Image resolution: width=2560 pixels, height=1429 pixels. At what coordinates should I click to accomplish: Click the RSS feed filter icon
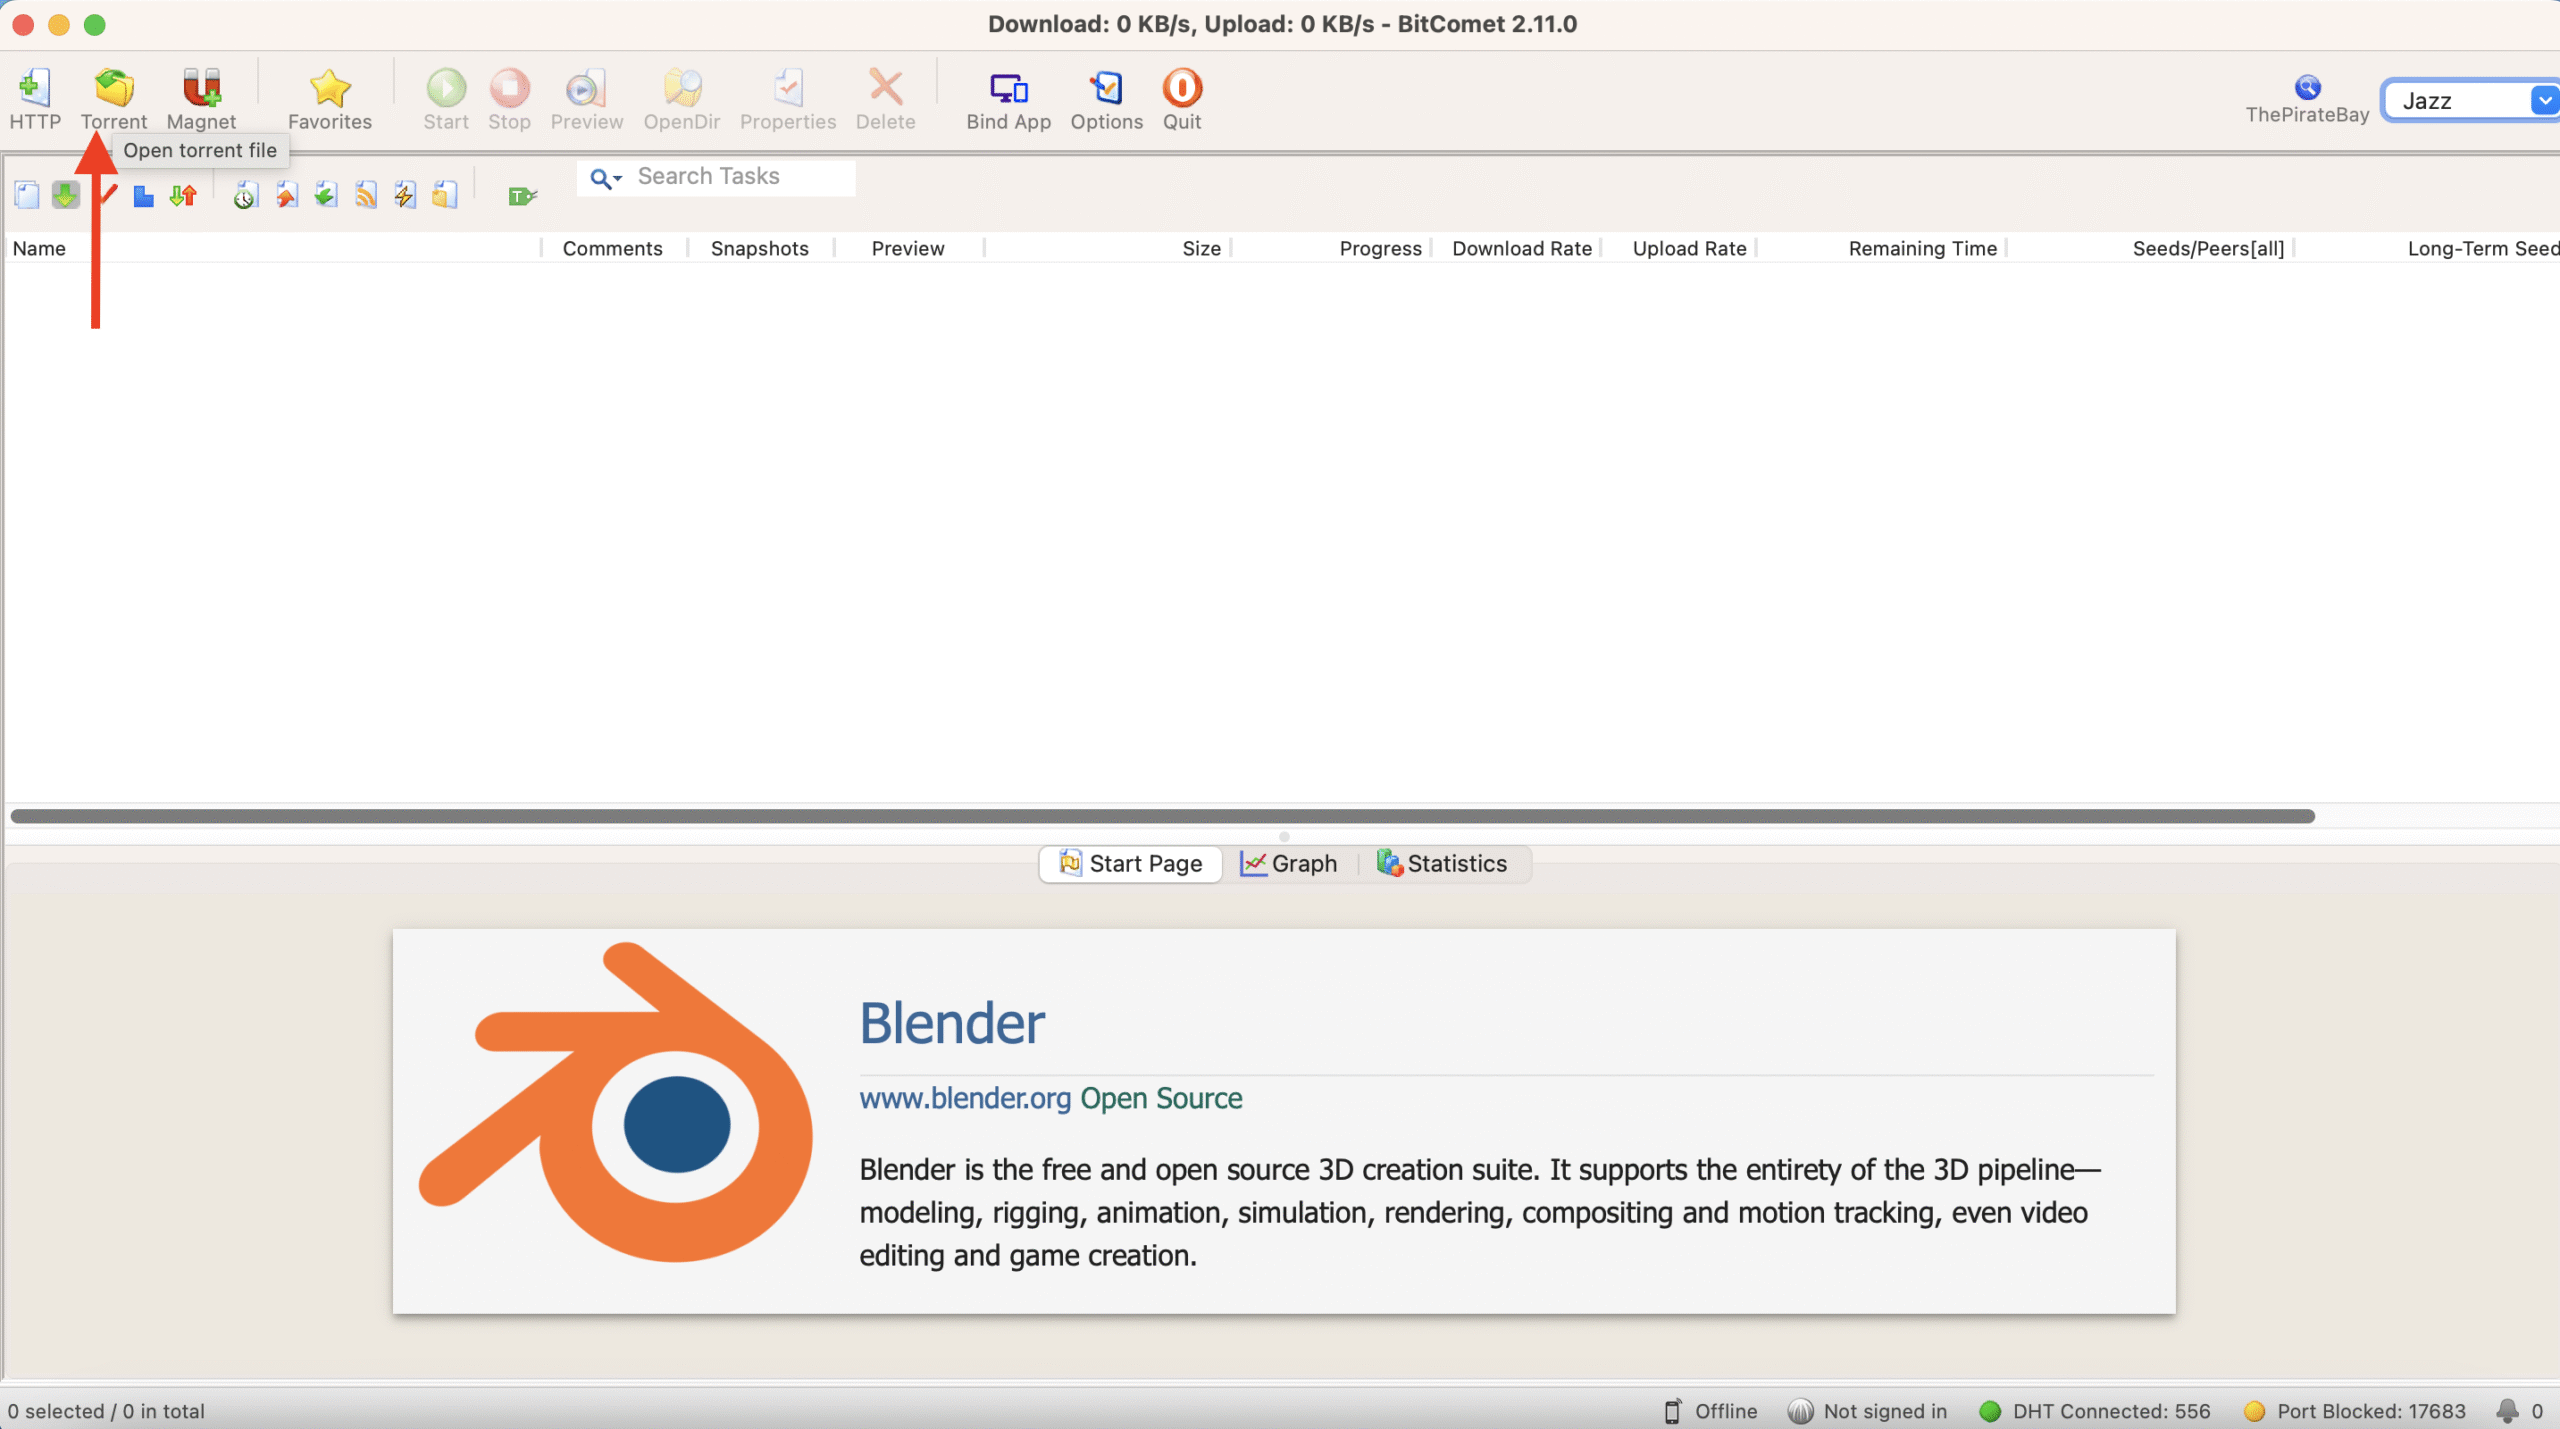tap(366, 196)
